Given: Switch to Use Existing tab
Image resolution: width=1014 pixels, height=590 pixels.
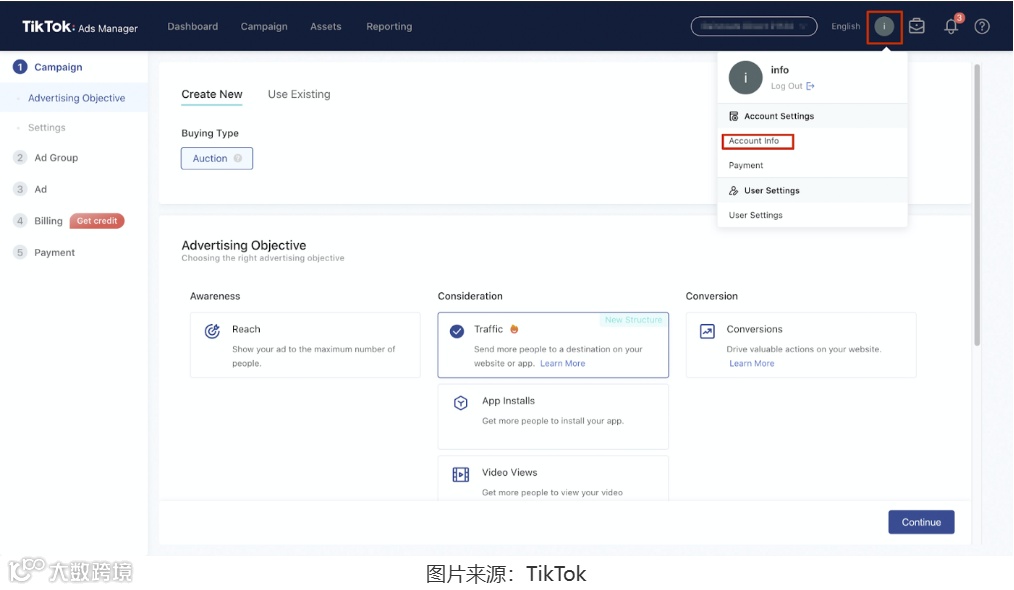Looking at the screenshot, I should (x=299, y=94).
